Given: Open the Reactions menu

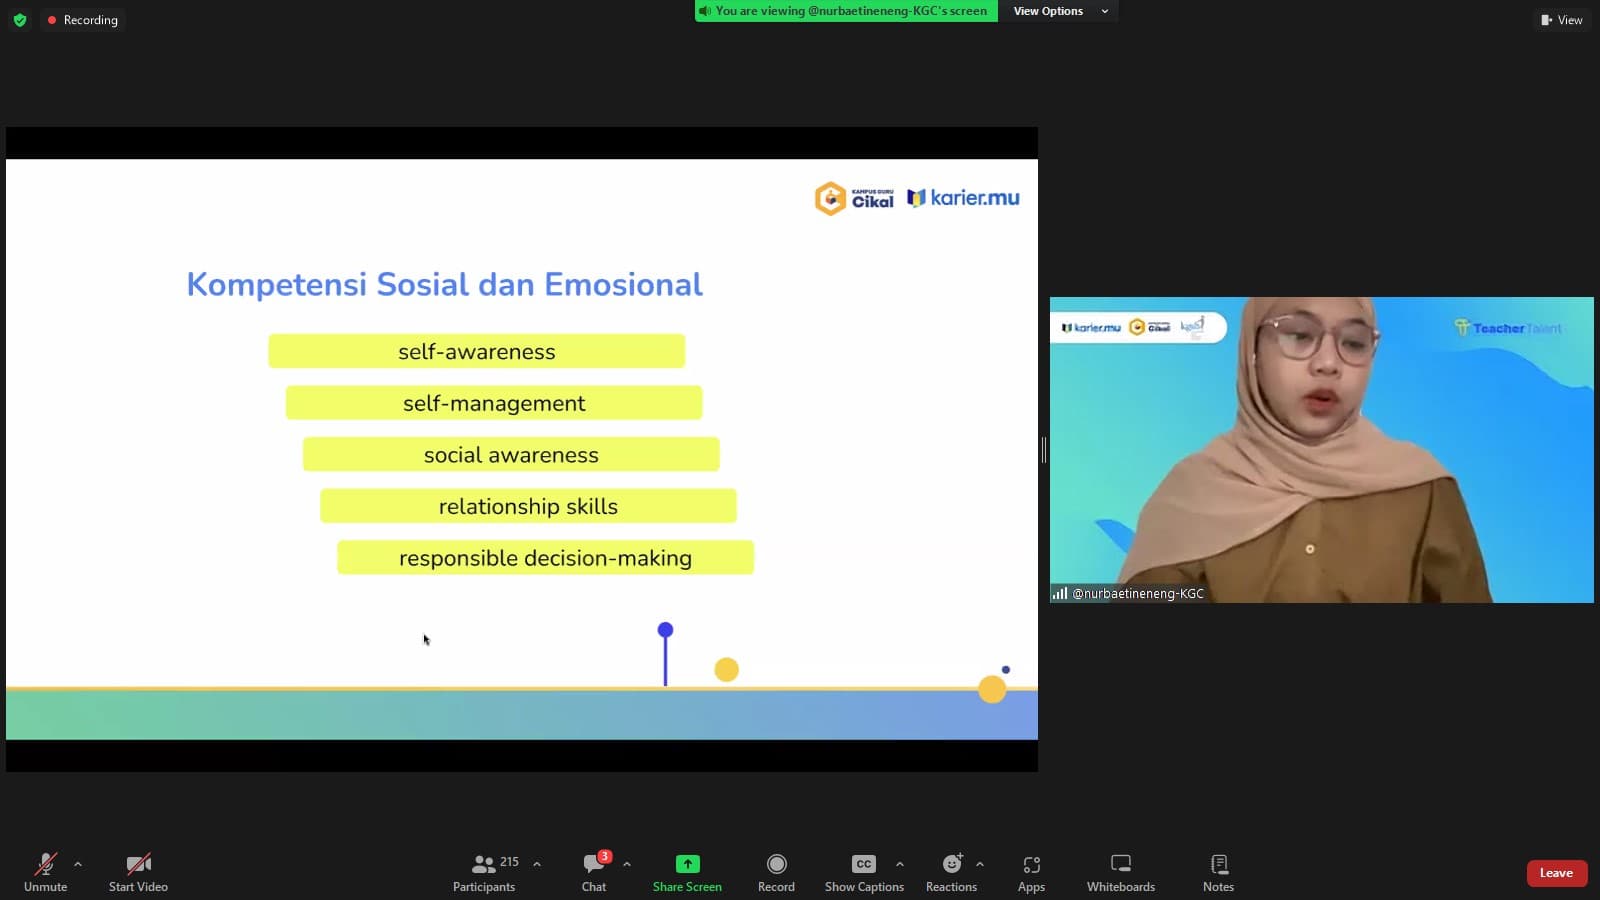Looking at the screenshot, I should click(951, 871).
